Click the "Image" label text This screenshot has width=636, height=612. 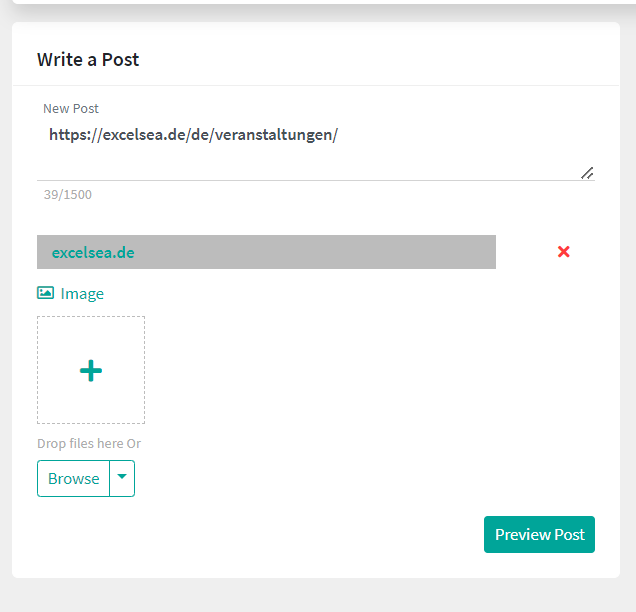82,293
